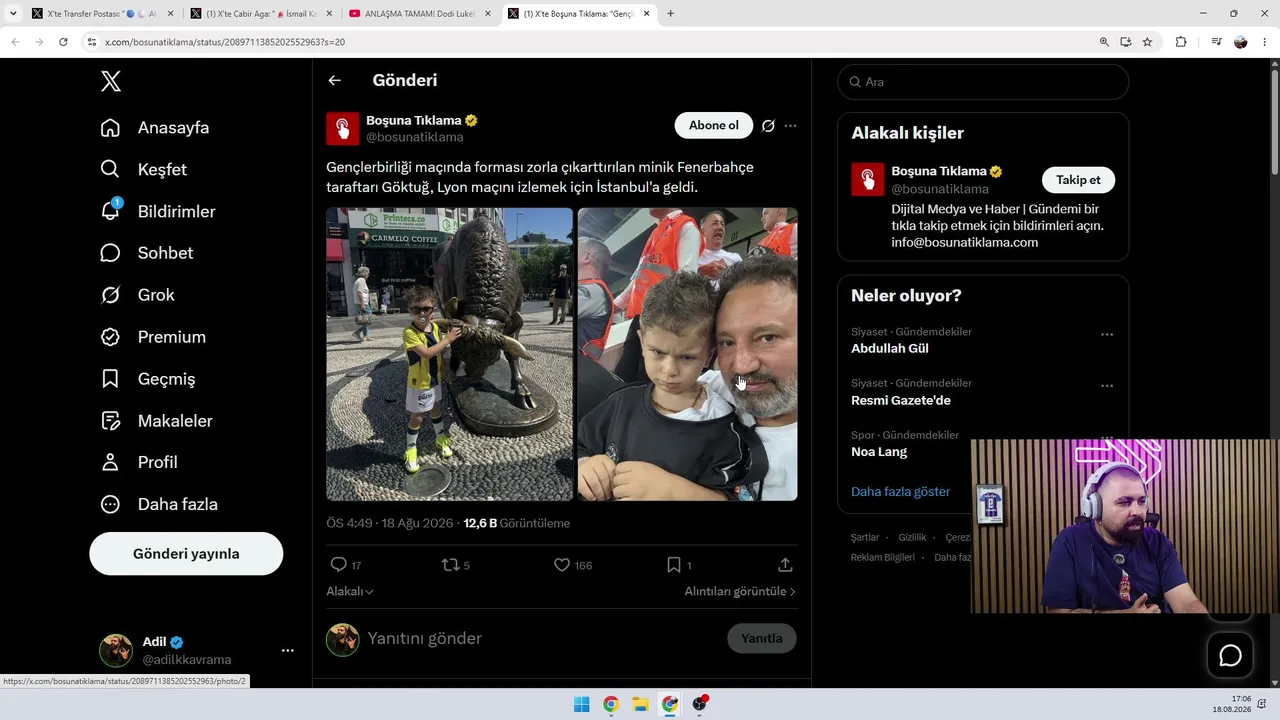
Task: Click Reklam Bilgileri footer link
Action: pyautogui.click(x=883, y=557)
